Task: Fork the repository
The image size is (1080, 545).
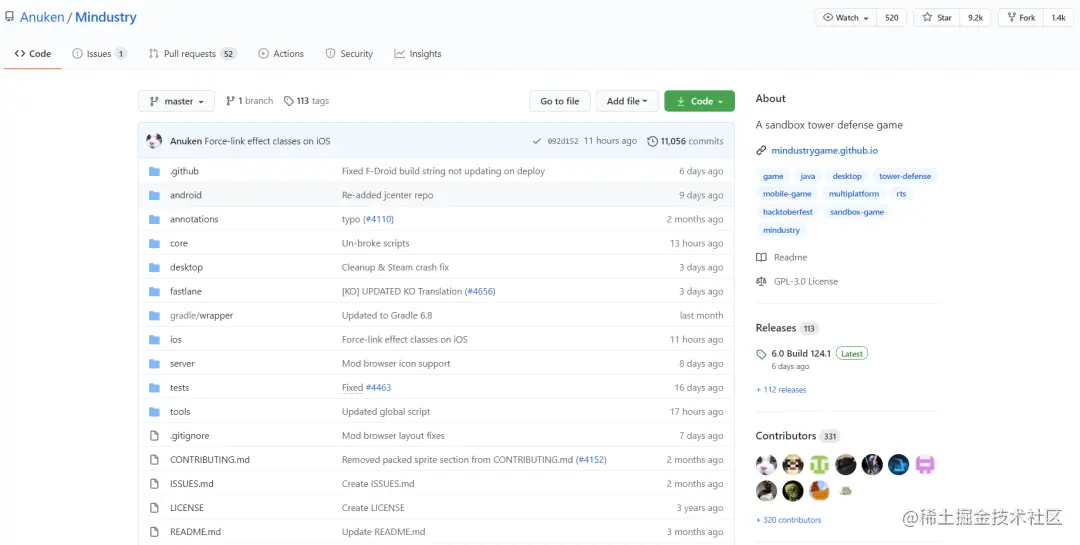Action: click(1021, 18)
